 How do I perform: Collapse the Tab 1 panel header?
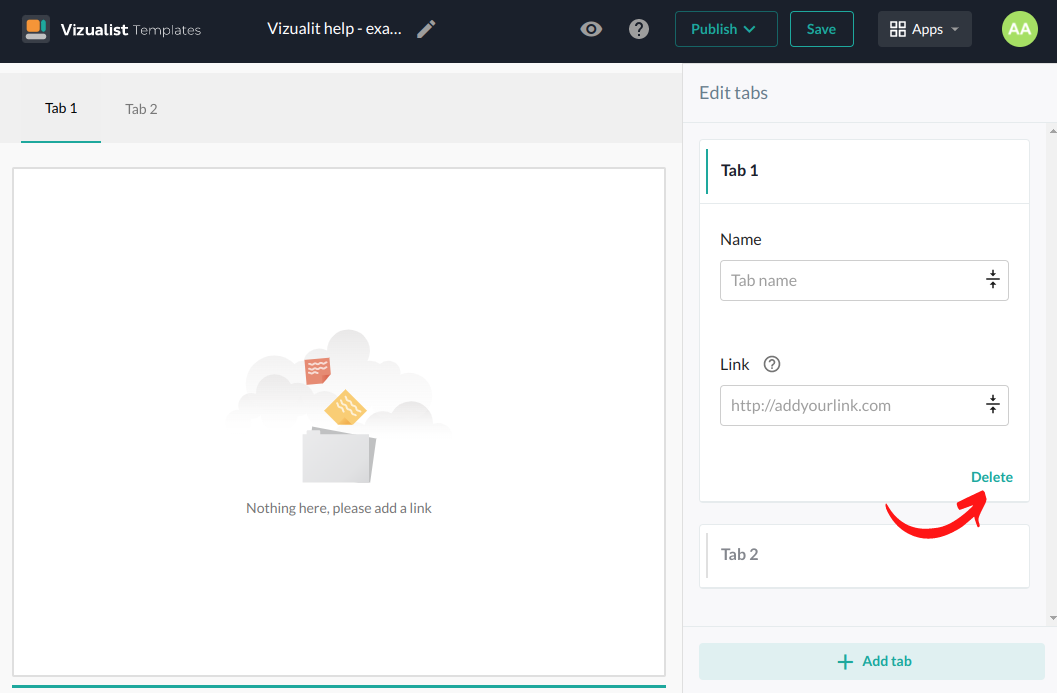(864, 171)
